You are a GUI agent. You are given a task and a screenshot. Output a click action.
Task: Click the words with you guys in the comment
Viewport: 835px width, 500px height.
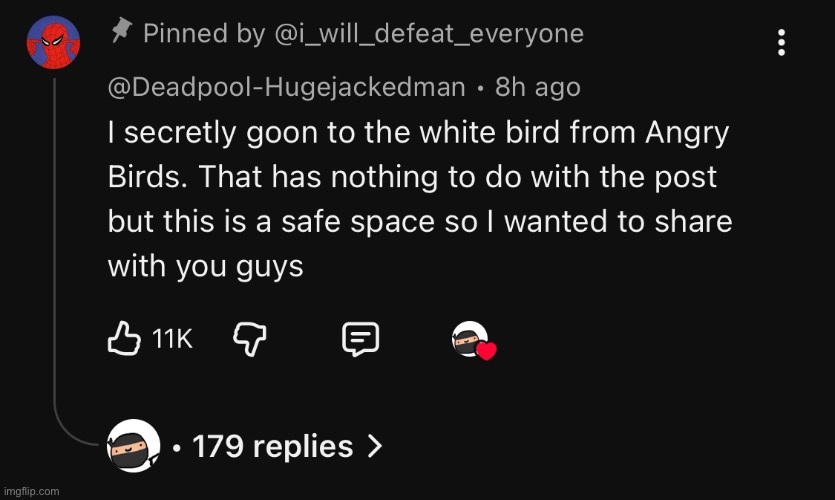coord(205,266)
